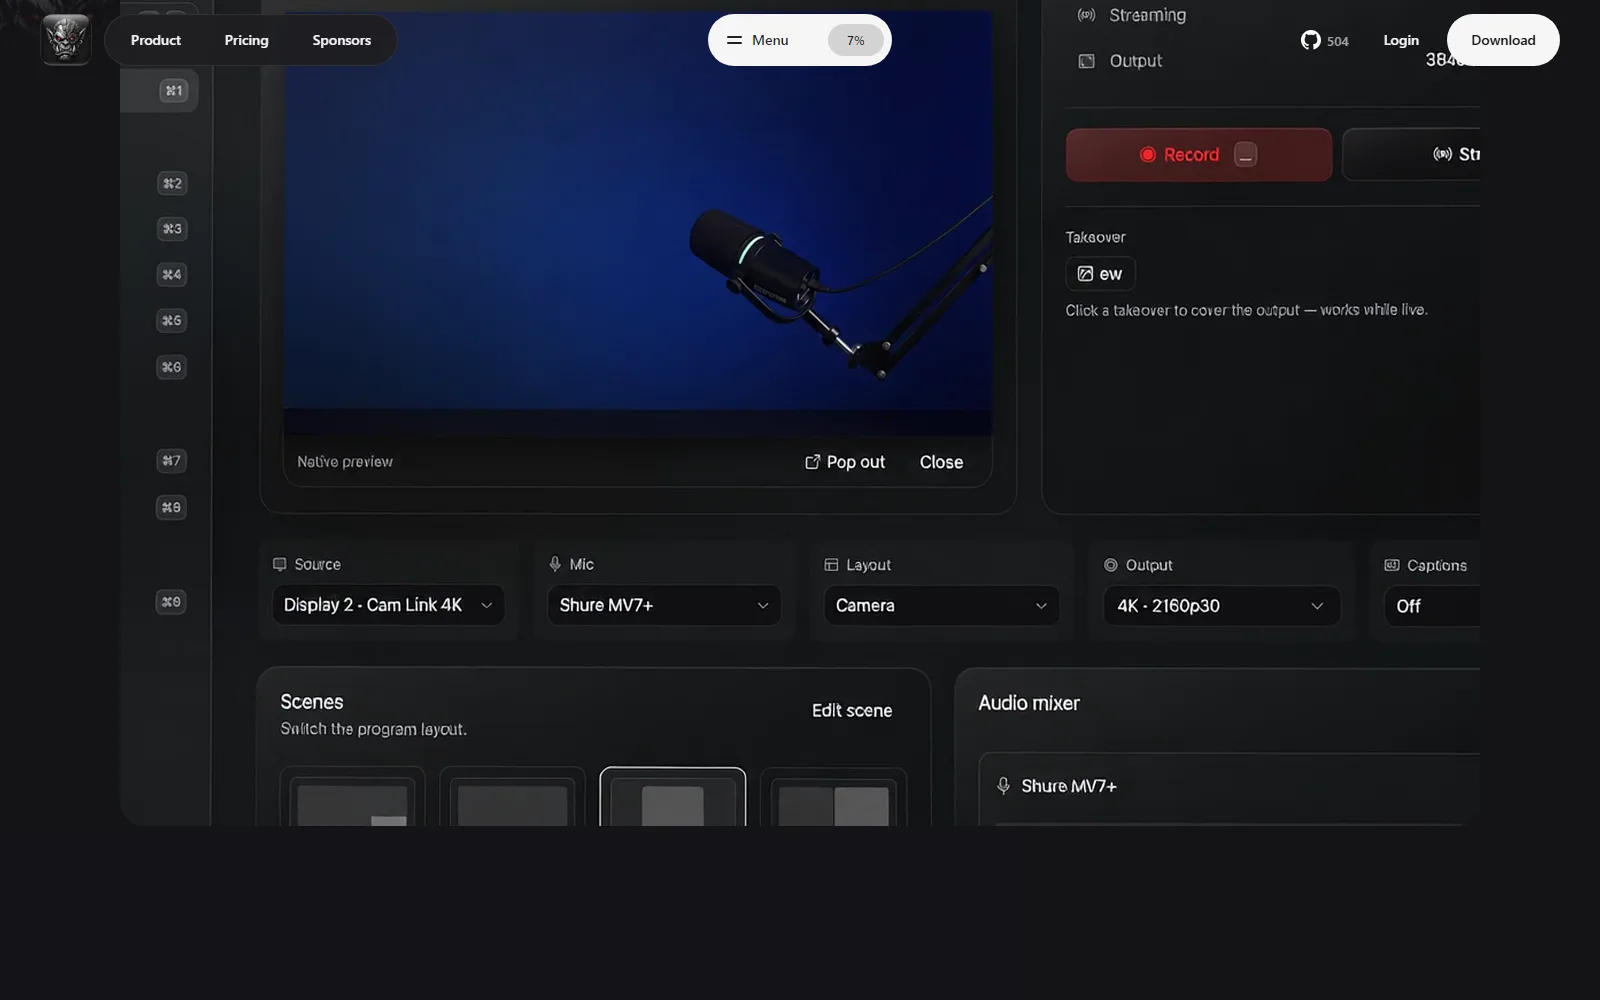Click the pop out arrow icon

point(812,462)
